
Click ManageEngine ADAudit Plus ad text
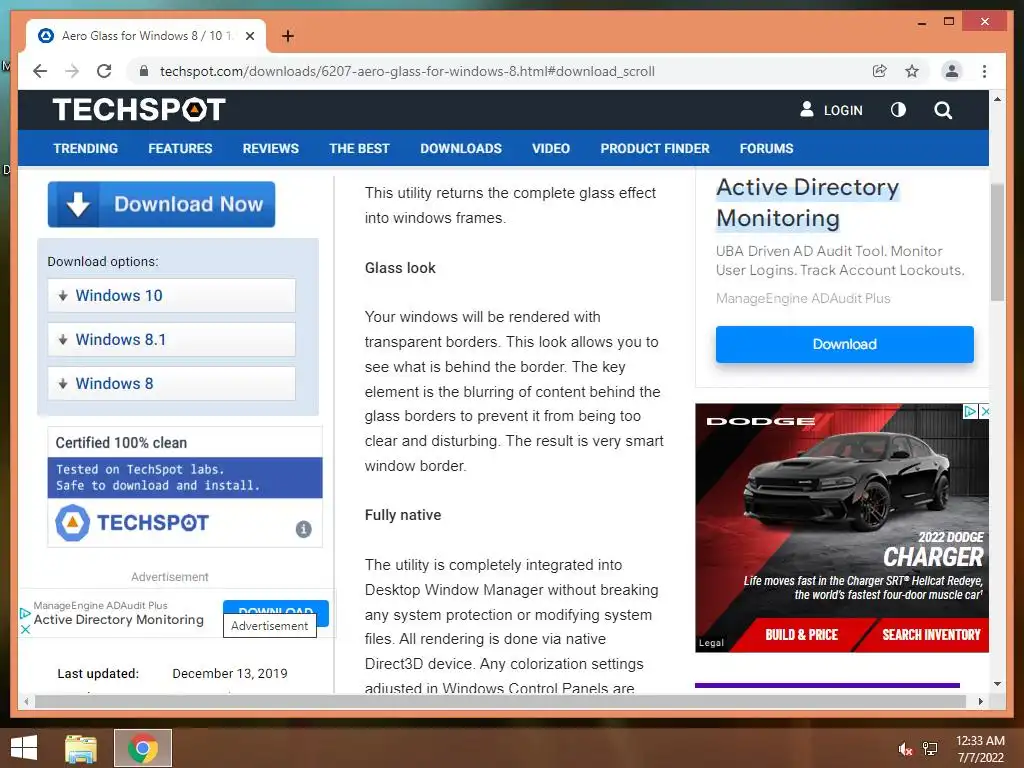pyautogui.click(x=803, y=298)
